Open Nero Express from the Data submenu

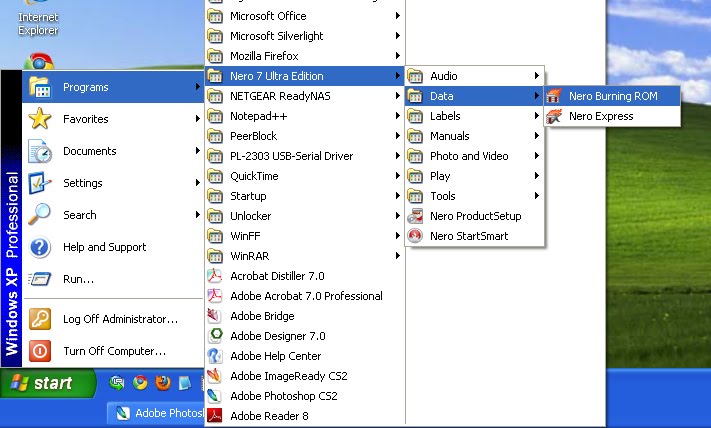pyautogui.click(x=600, y=116)
